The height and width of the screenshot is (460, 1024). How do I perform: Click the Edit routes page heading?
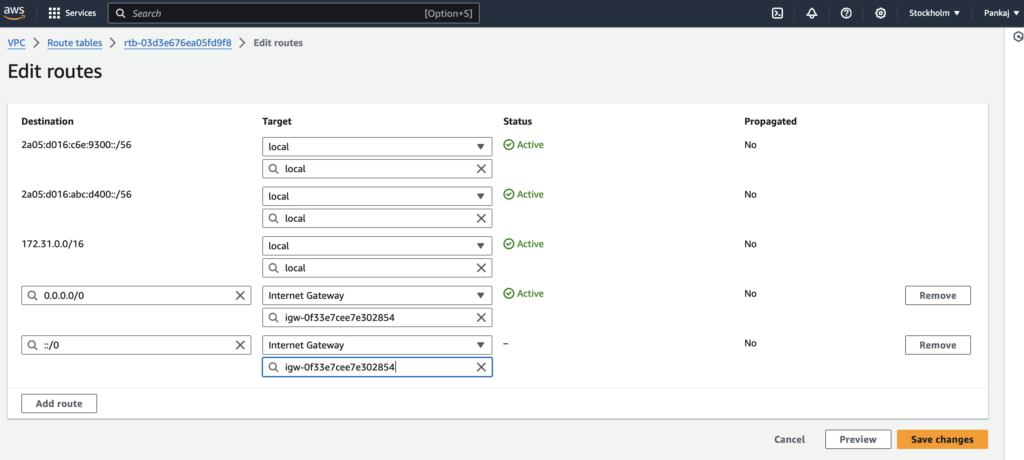tap(55, 71)
